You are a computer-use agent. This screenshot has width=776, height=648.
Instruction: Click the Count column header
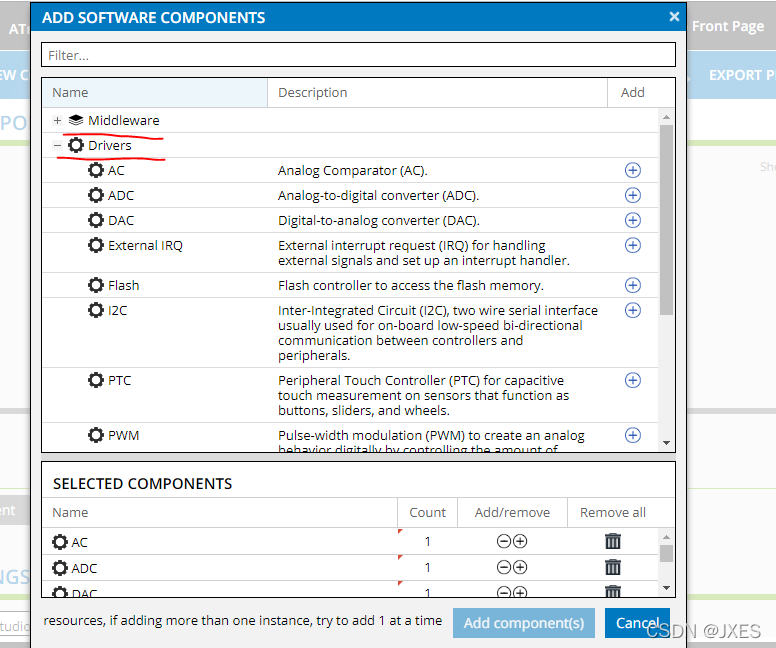[x=427, y=512]
